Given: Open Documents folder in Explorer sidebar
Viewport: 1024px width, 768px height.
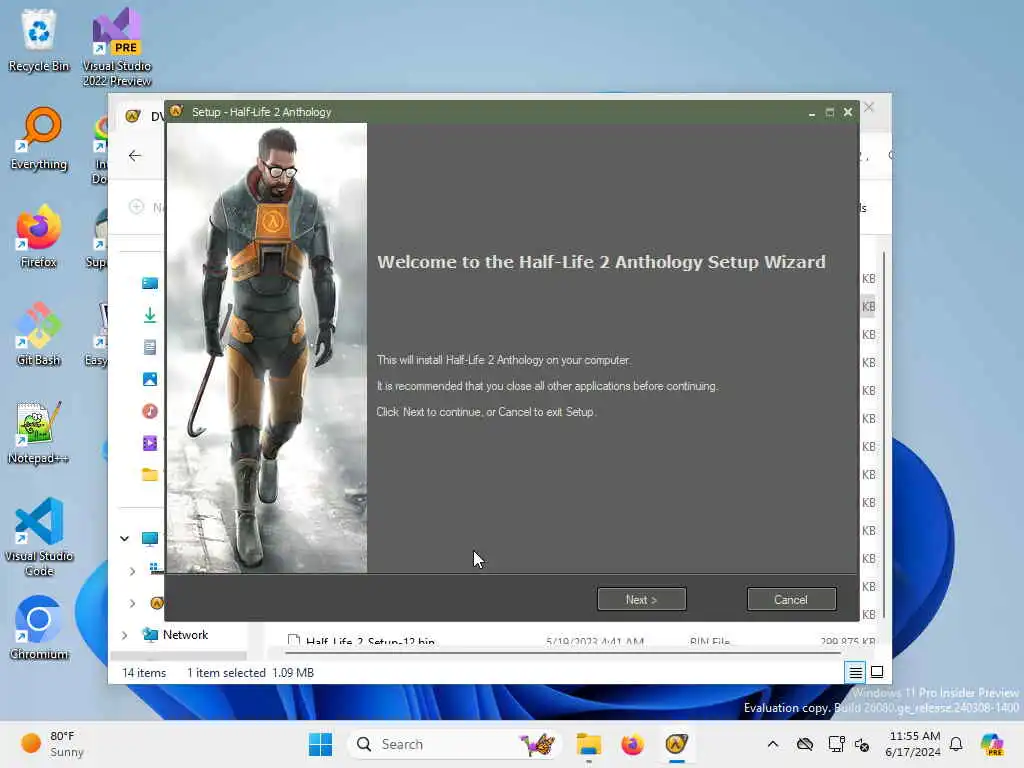Looking at the screenshot, I should (150, 347).
